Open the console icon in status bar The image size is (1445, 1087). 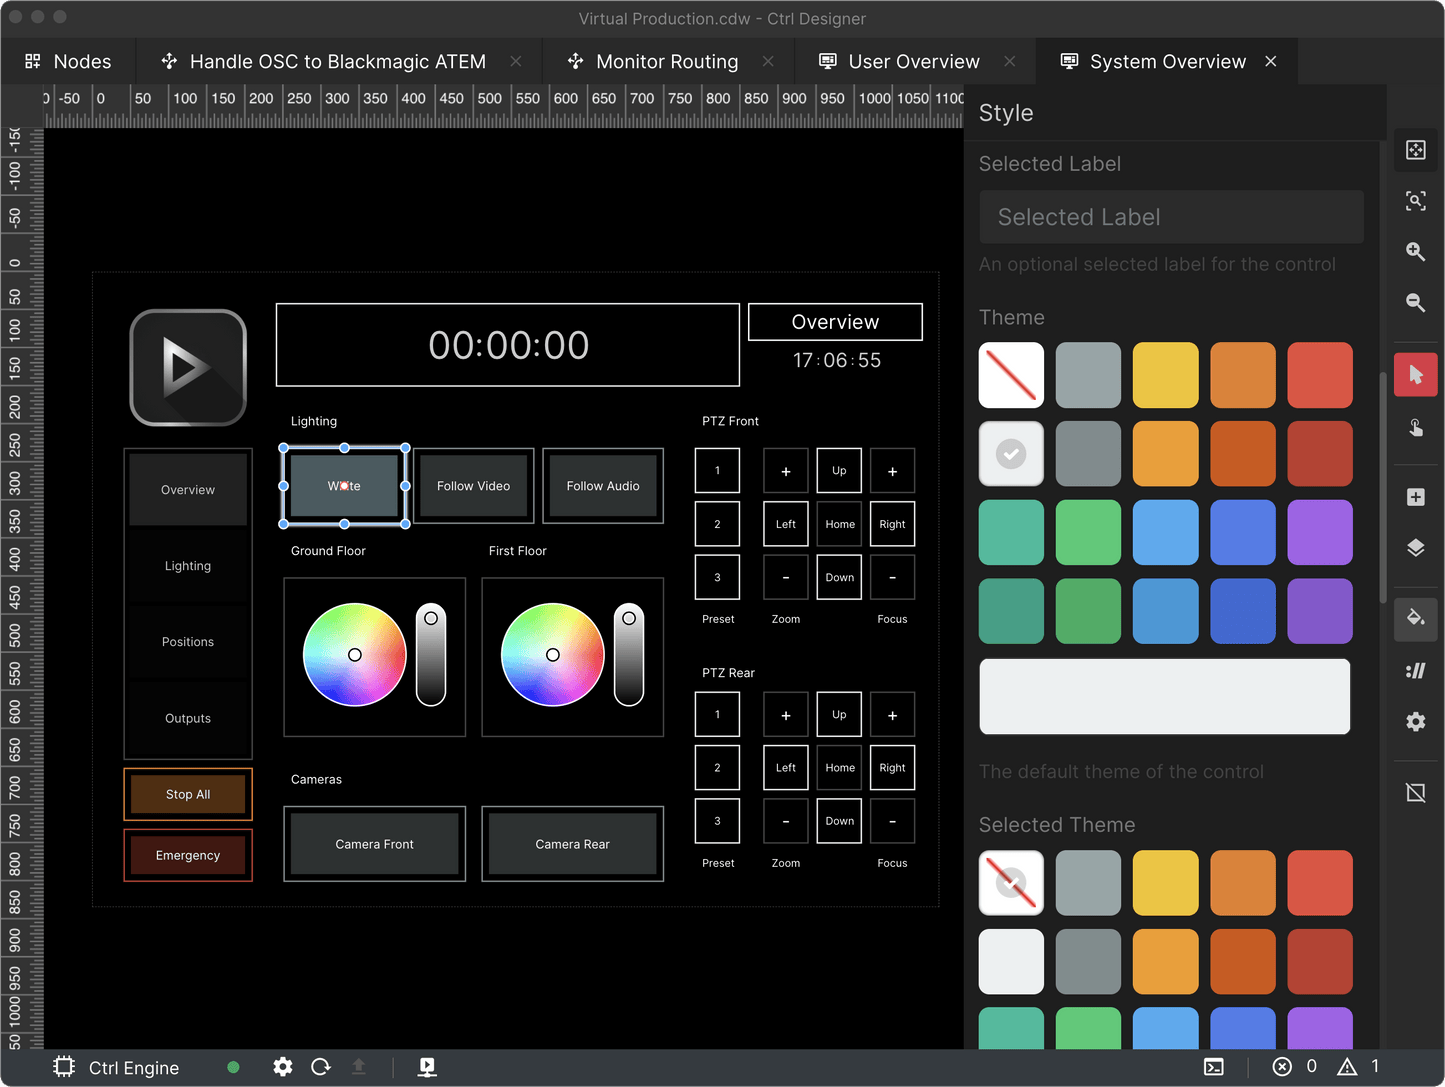click(1214, 1067)
